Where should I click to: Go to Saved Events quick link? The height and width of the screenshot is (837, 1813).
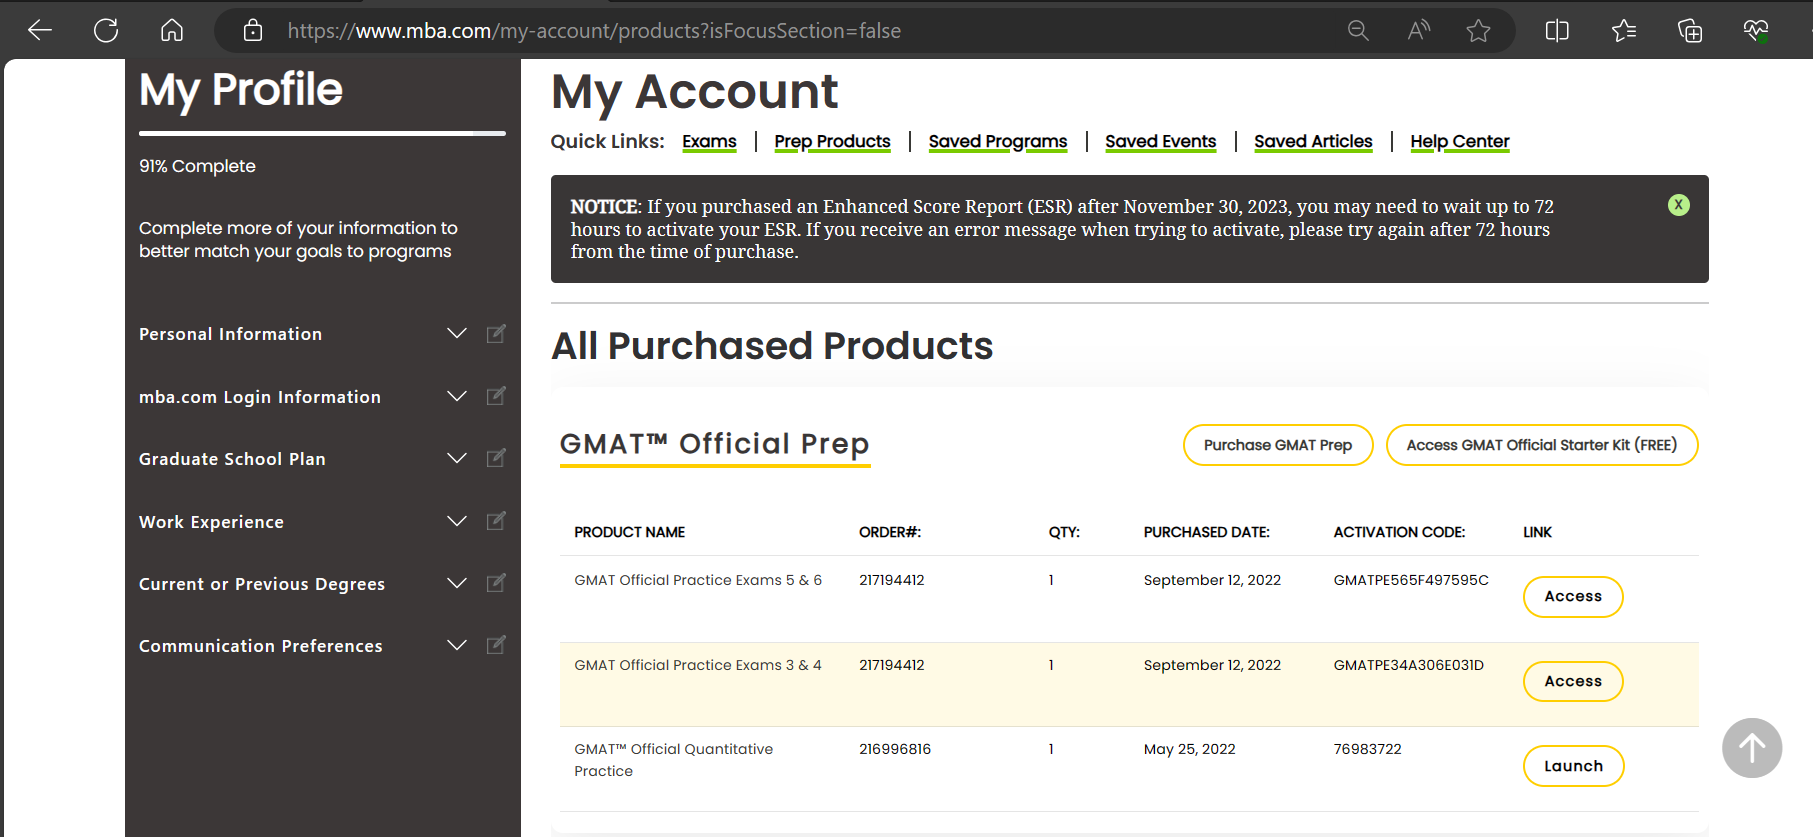[x=1160, y=142]
